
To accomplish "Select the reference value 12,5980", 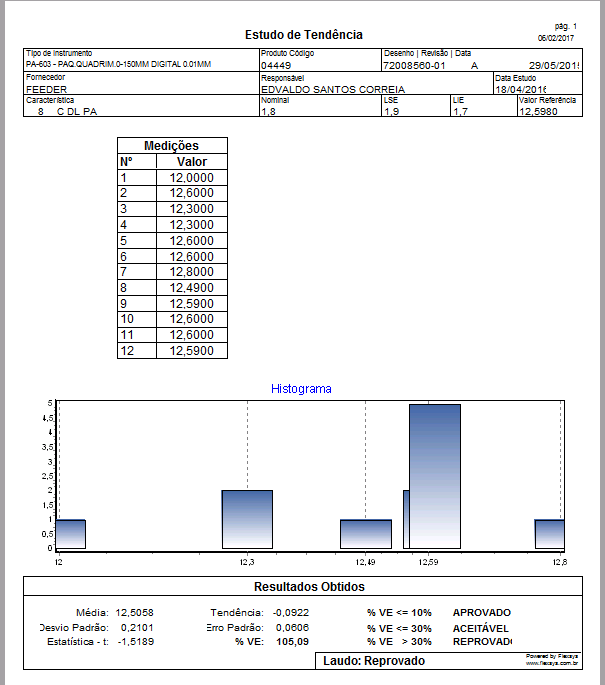I will 538,112.
